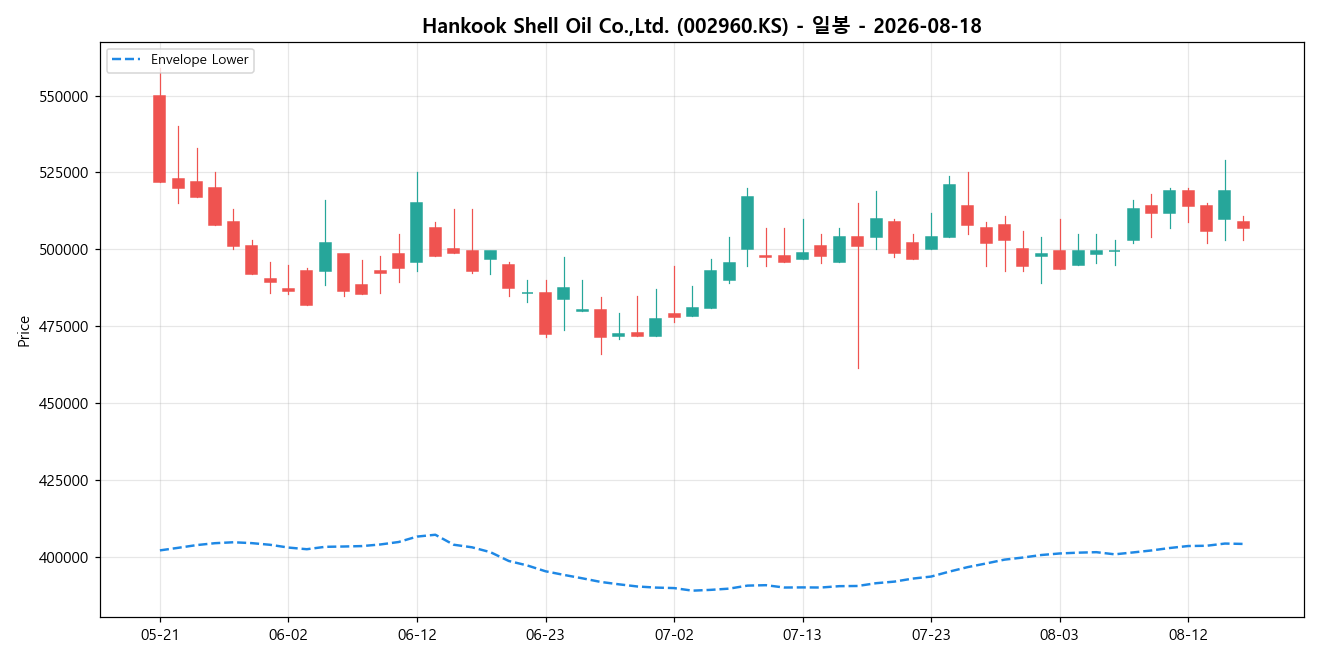Click the dashed blue Envelope Lower line
This screenshot has width=1320, height=660.
[700, 588]
